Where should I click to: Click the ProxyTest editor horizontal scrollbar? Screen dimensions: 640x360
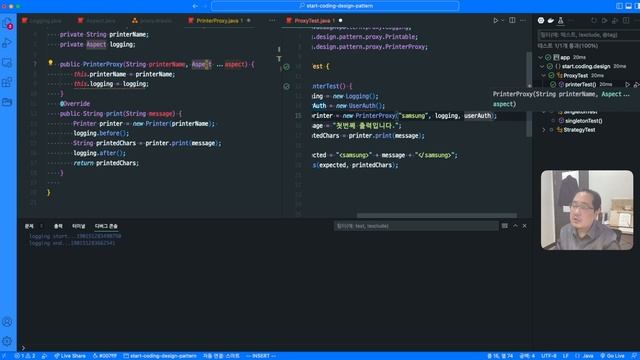tap(437, 215)
